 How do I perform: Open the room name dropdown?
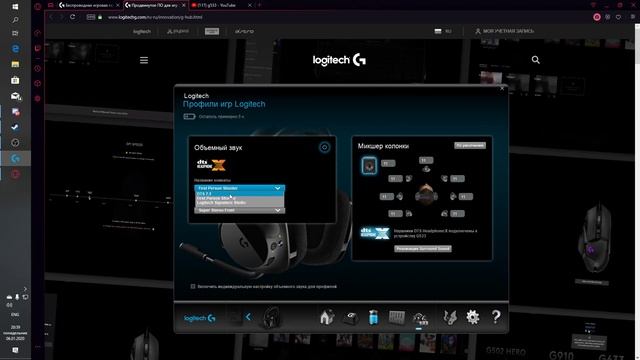239,188
